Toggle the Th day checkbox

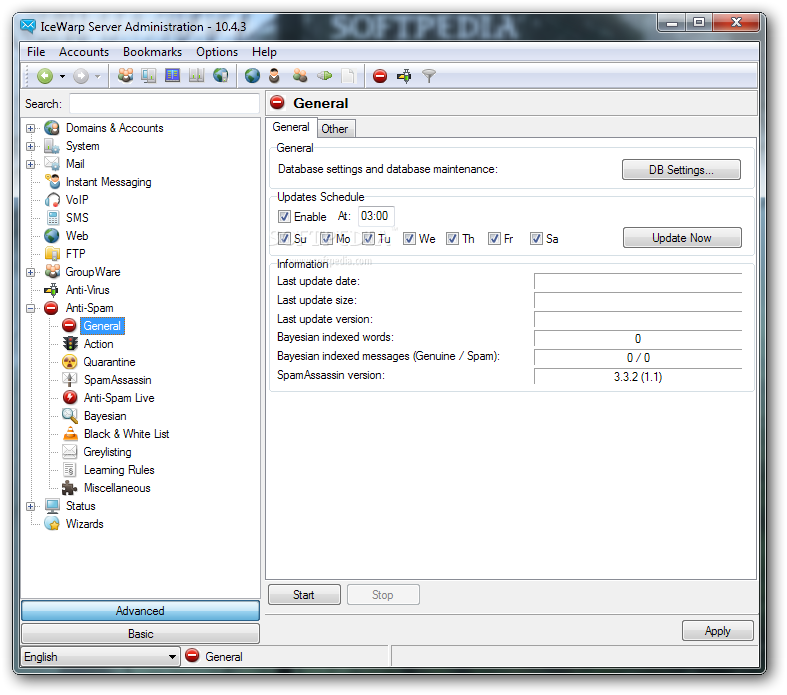(x=452, y=238)
